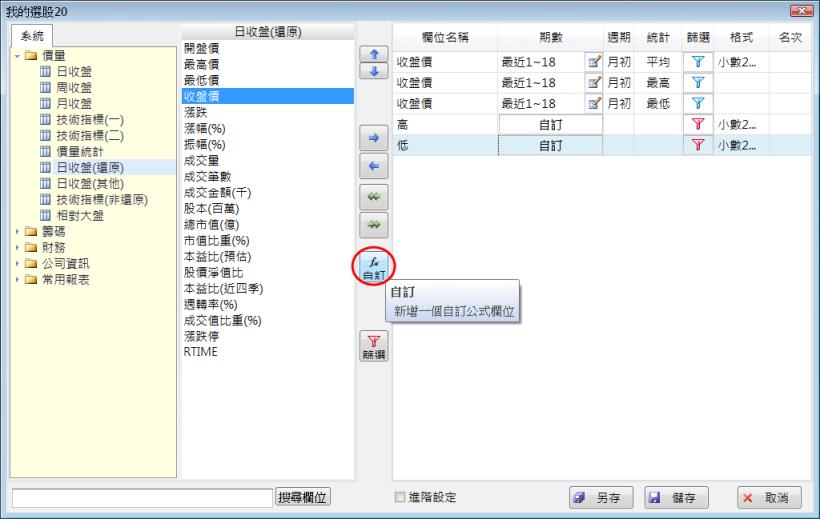Open 價量統計 in the tree
This screenshot has width=820, height=519.
click(x=80, y=151)
